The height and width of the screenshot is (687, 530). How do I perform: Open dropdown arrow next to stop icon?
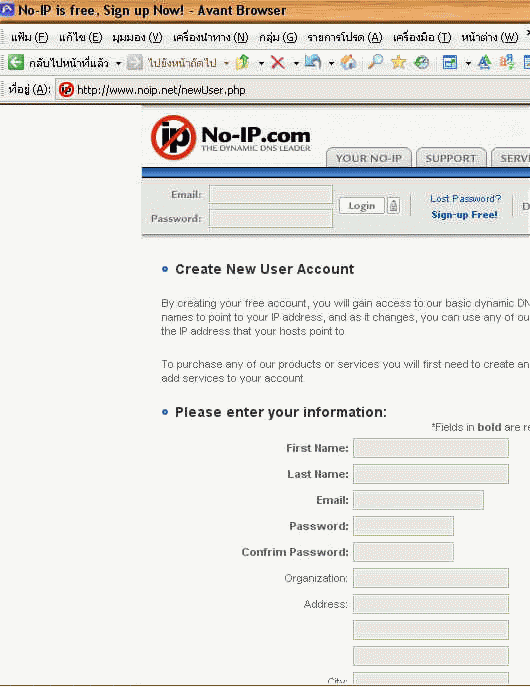[296, 64]
